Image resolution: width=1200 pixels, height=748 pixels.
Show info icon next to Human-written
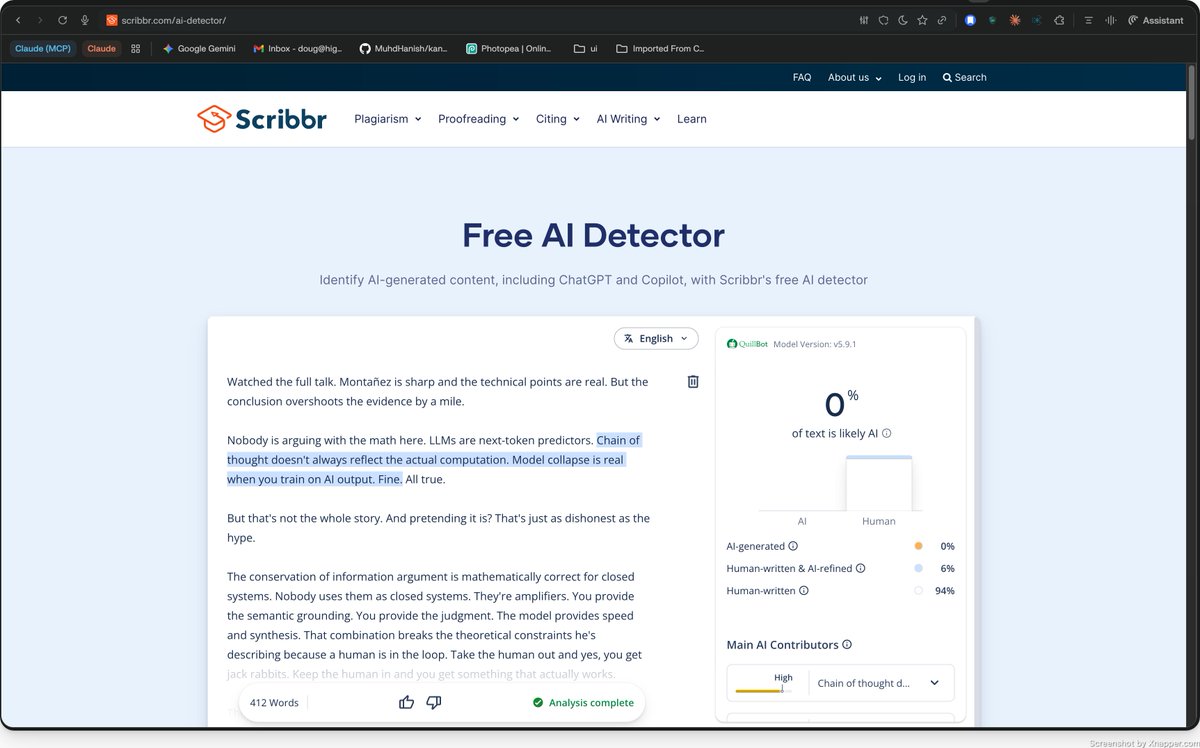click(804, 591)
